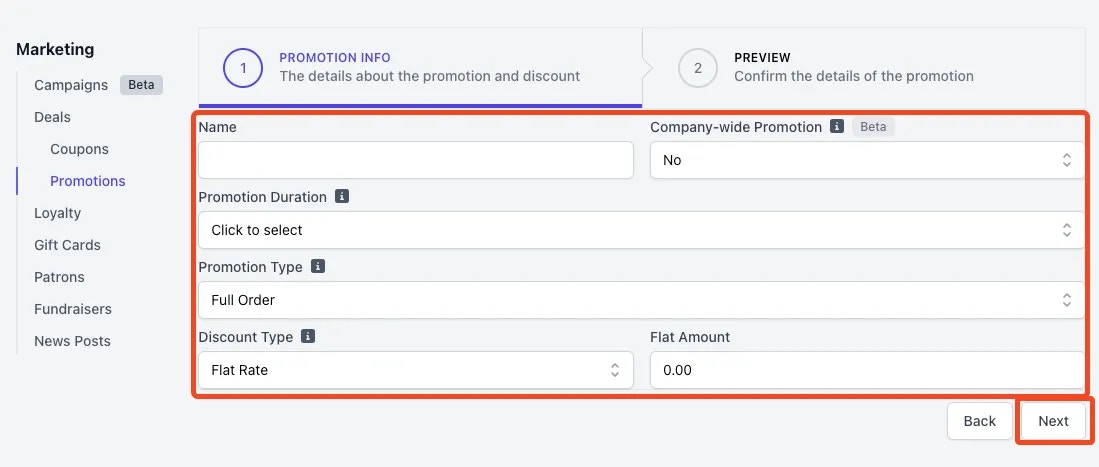The height and width of the screenshot is (467, 1099).
Task: Expand the Promotion Duration Click to select dropdown
Action: (x=641, y=230)
